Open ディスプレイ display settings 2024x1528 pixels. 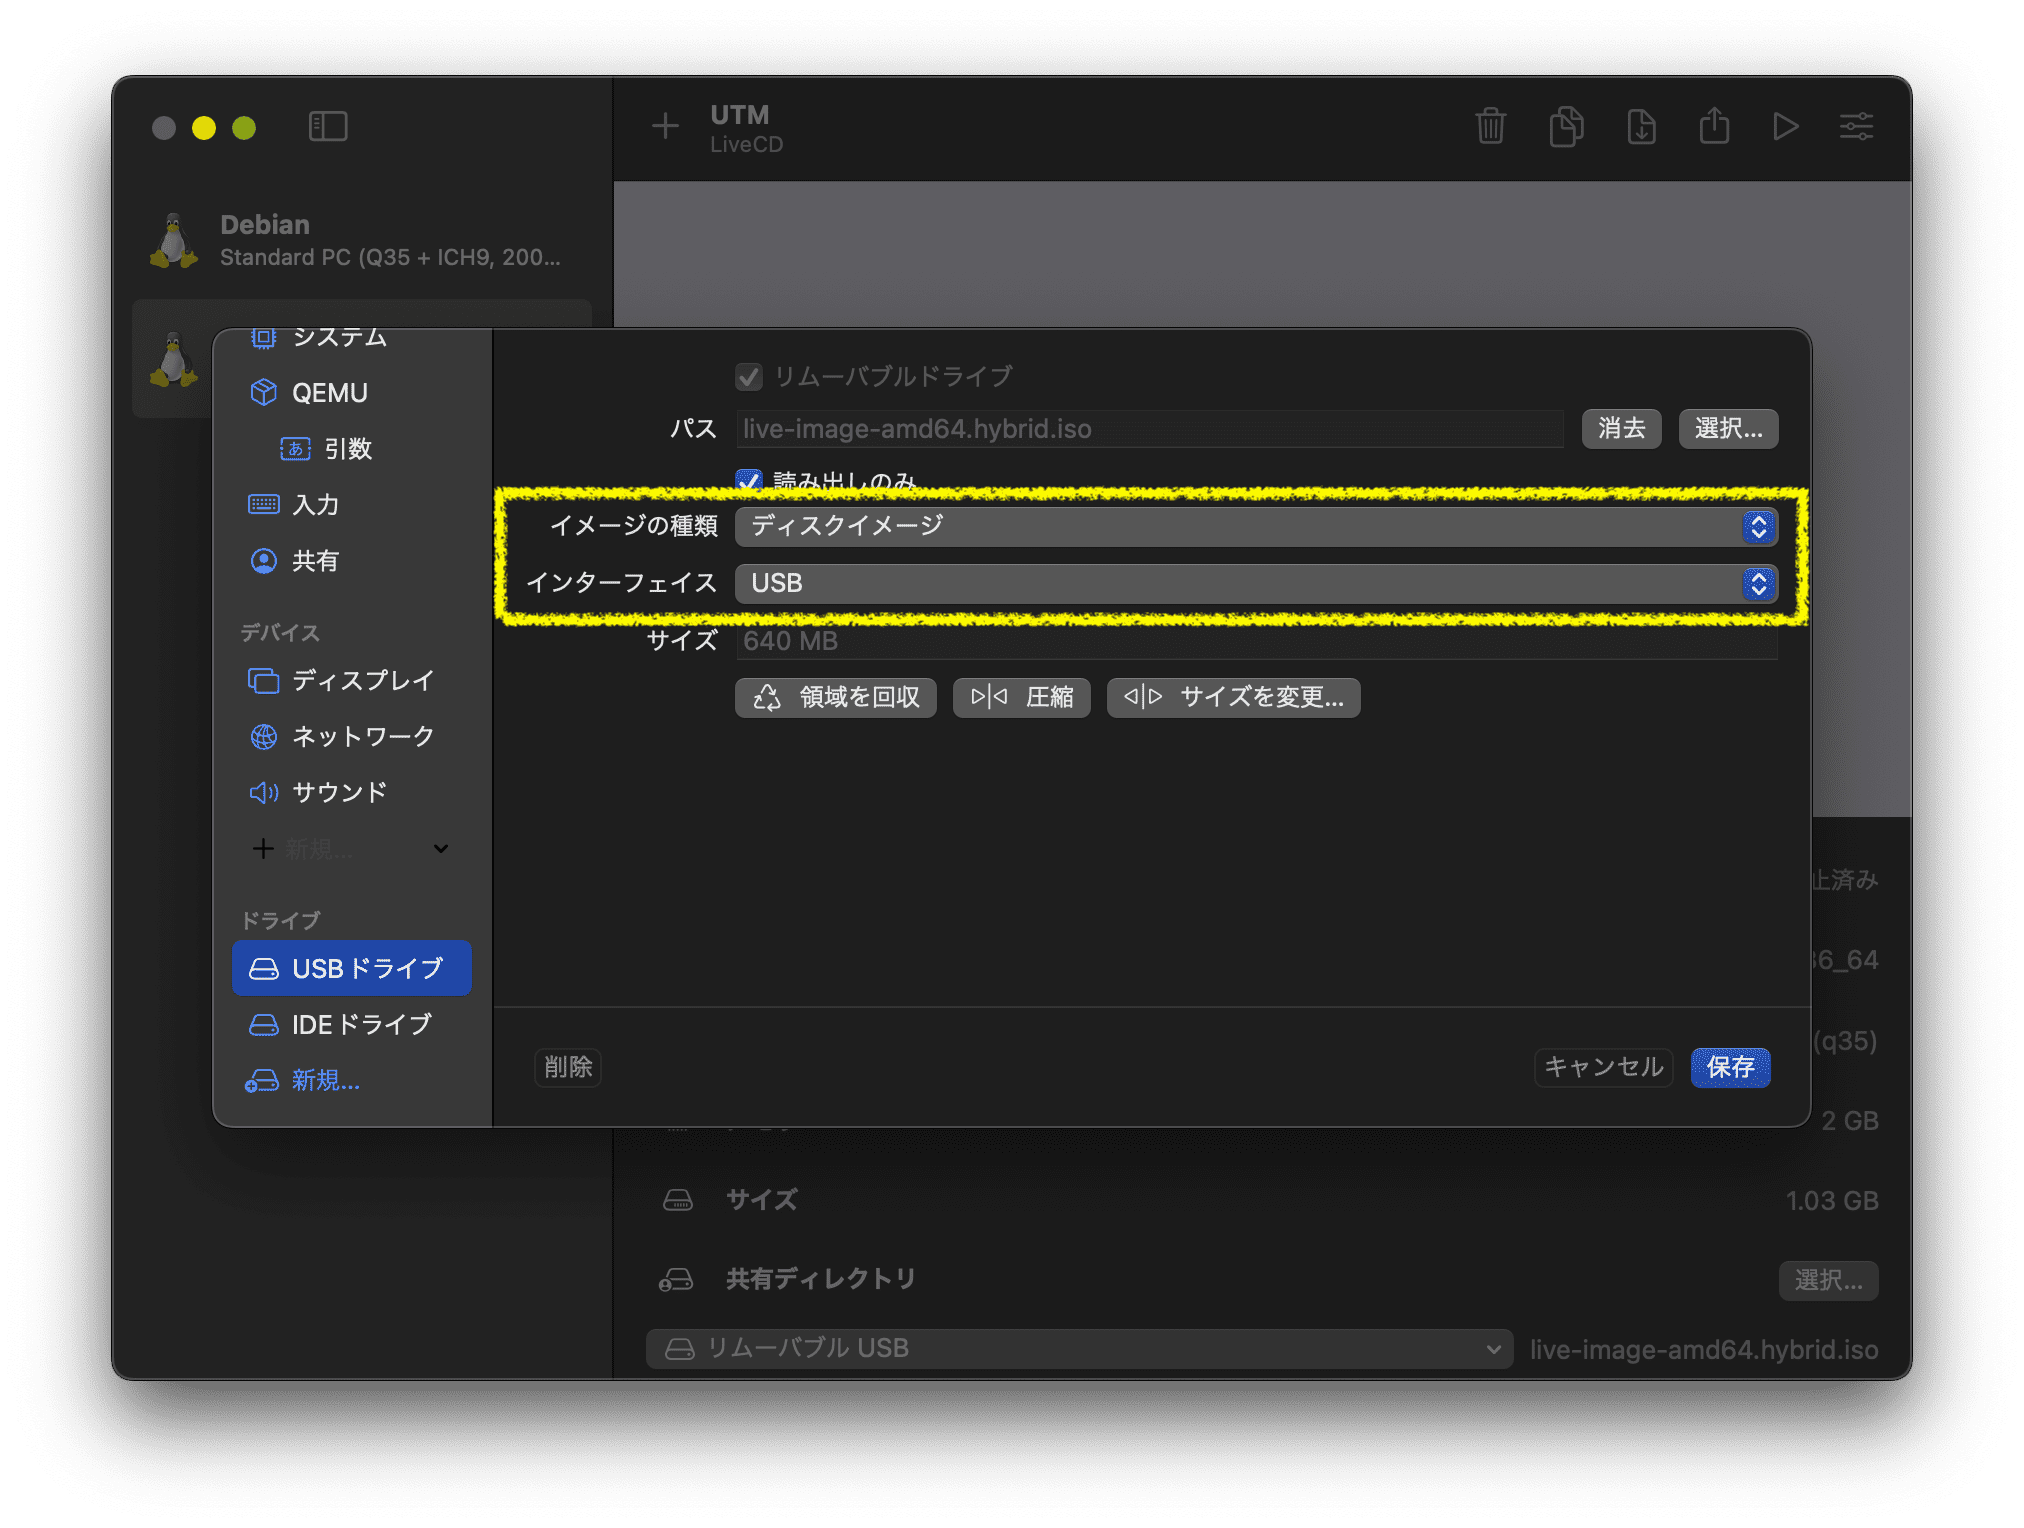(x=352, y=681)
